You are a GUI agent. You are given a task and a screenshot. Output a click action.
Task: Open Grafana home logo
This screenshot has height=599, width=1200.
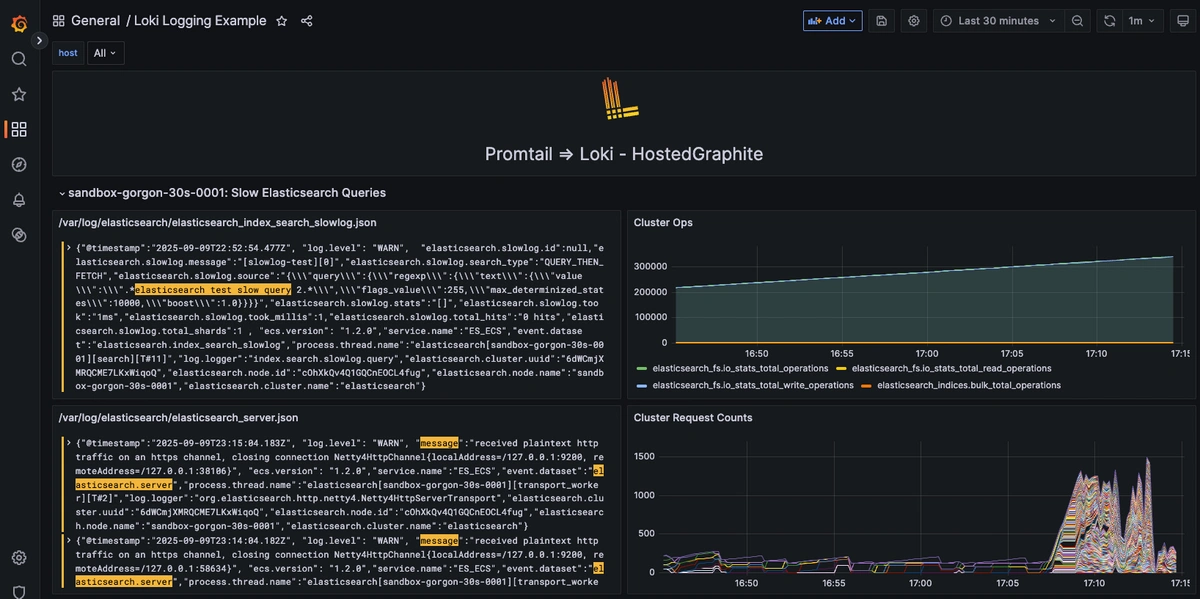[19, 22]
